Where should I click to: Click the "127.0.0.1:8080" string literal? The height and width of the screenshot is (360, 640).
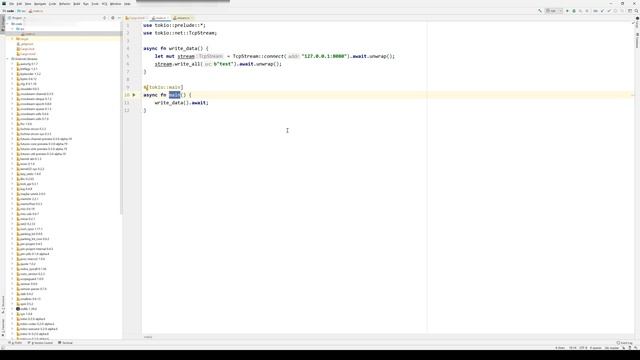[x=324, y=56]
